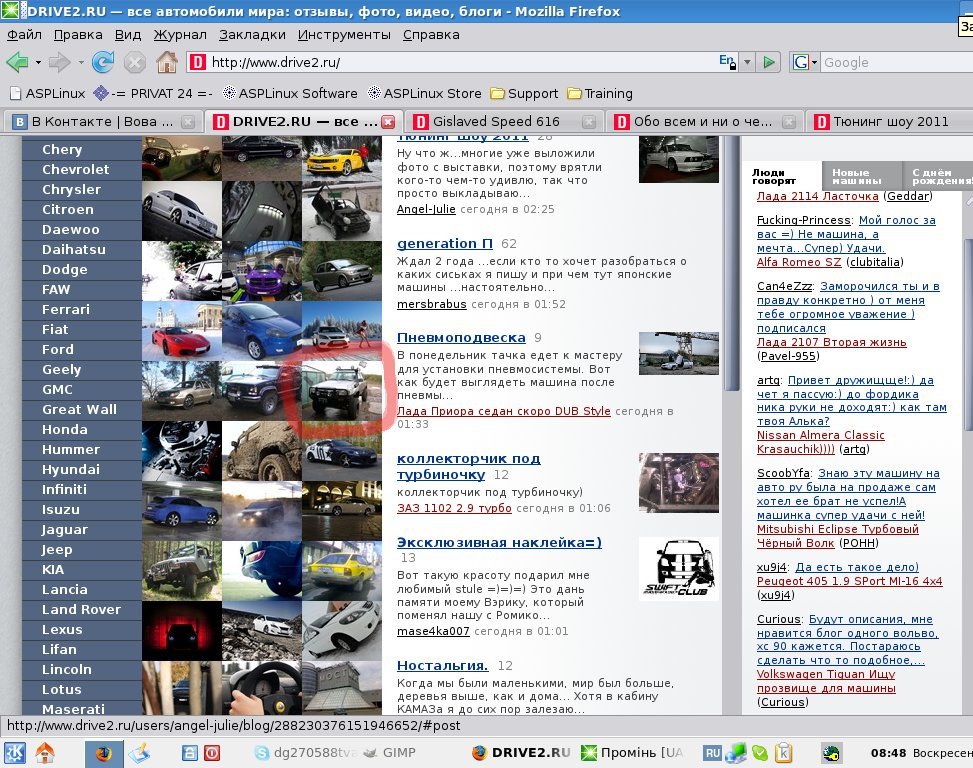Open the Инструменты menu
This screenshot has height=768, width=973.
coord(344,35)
